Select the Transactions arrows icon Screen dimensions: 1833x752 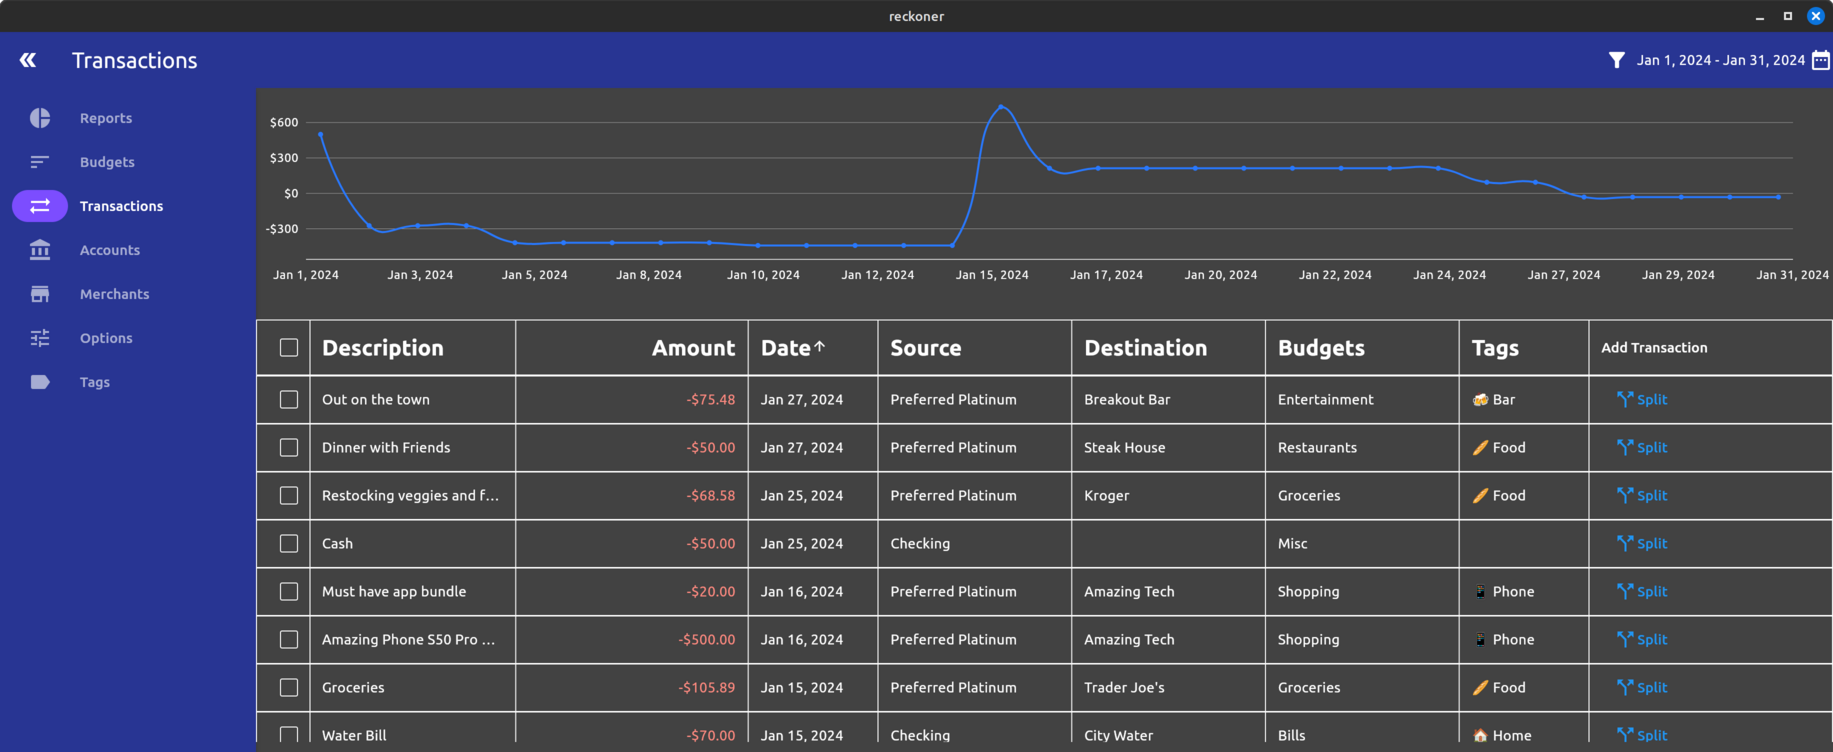(40, 206)
